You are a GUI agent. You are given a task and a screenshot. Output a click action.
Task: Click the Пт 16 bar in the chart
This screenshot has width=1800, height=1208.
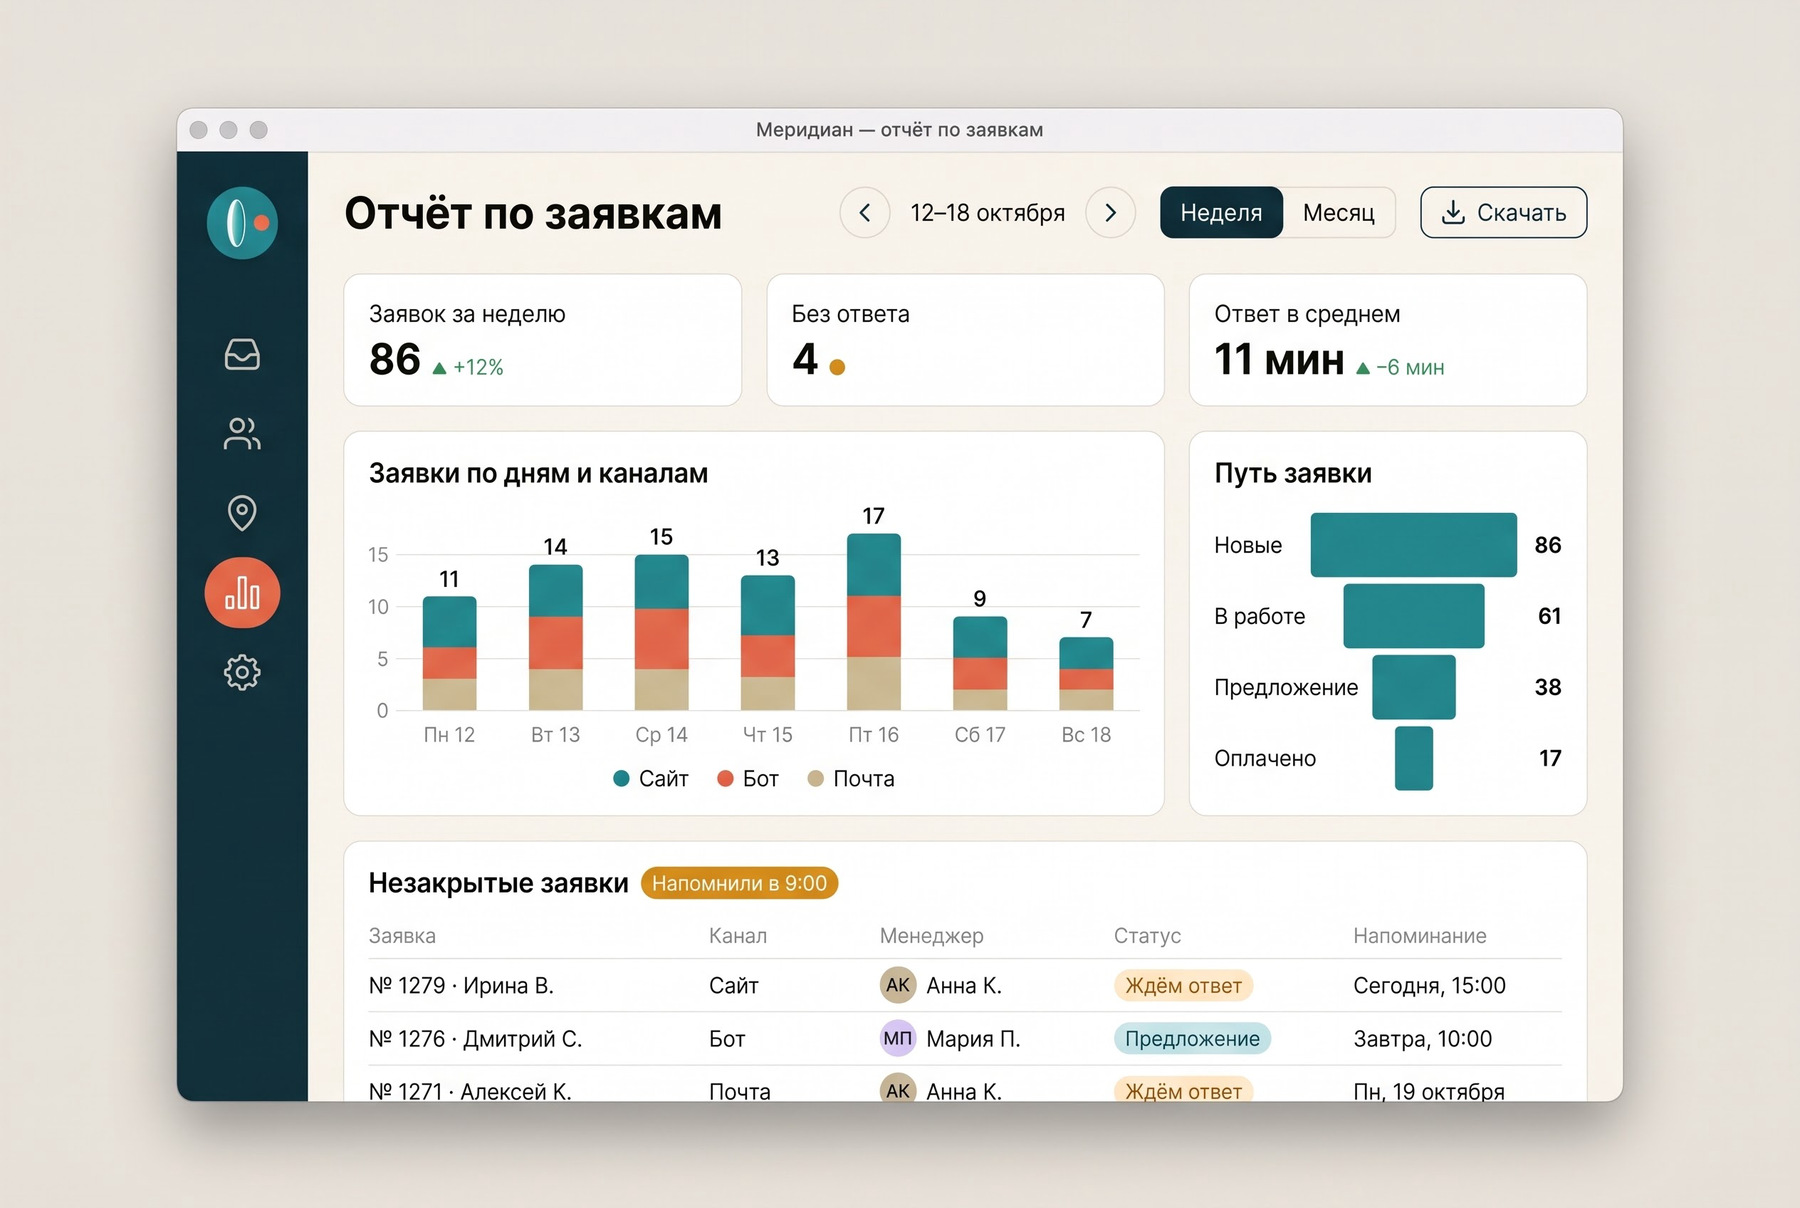[x=873, y=622]
